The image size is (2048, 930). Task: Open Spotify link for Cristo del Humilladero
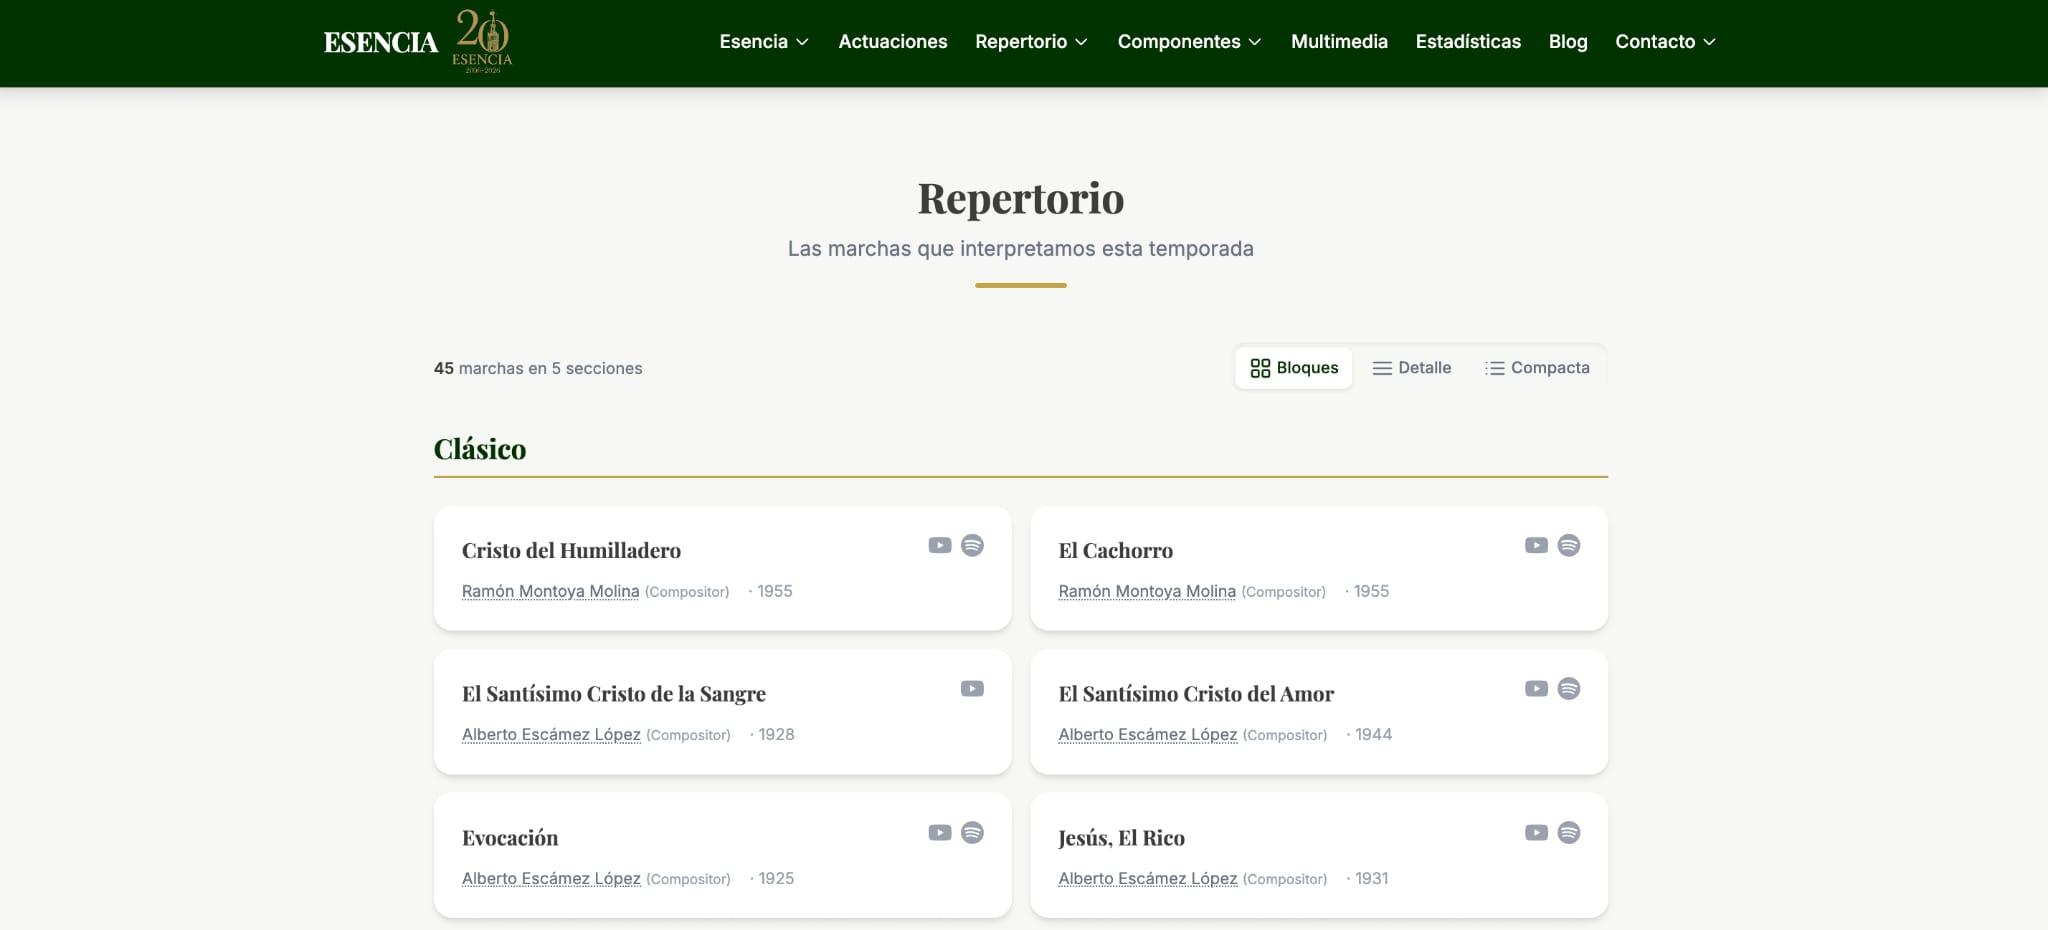(x=972, y=545)
